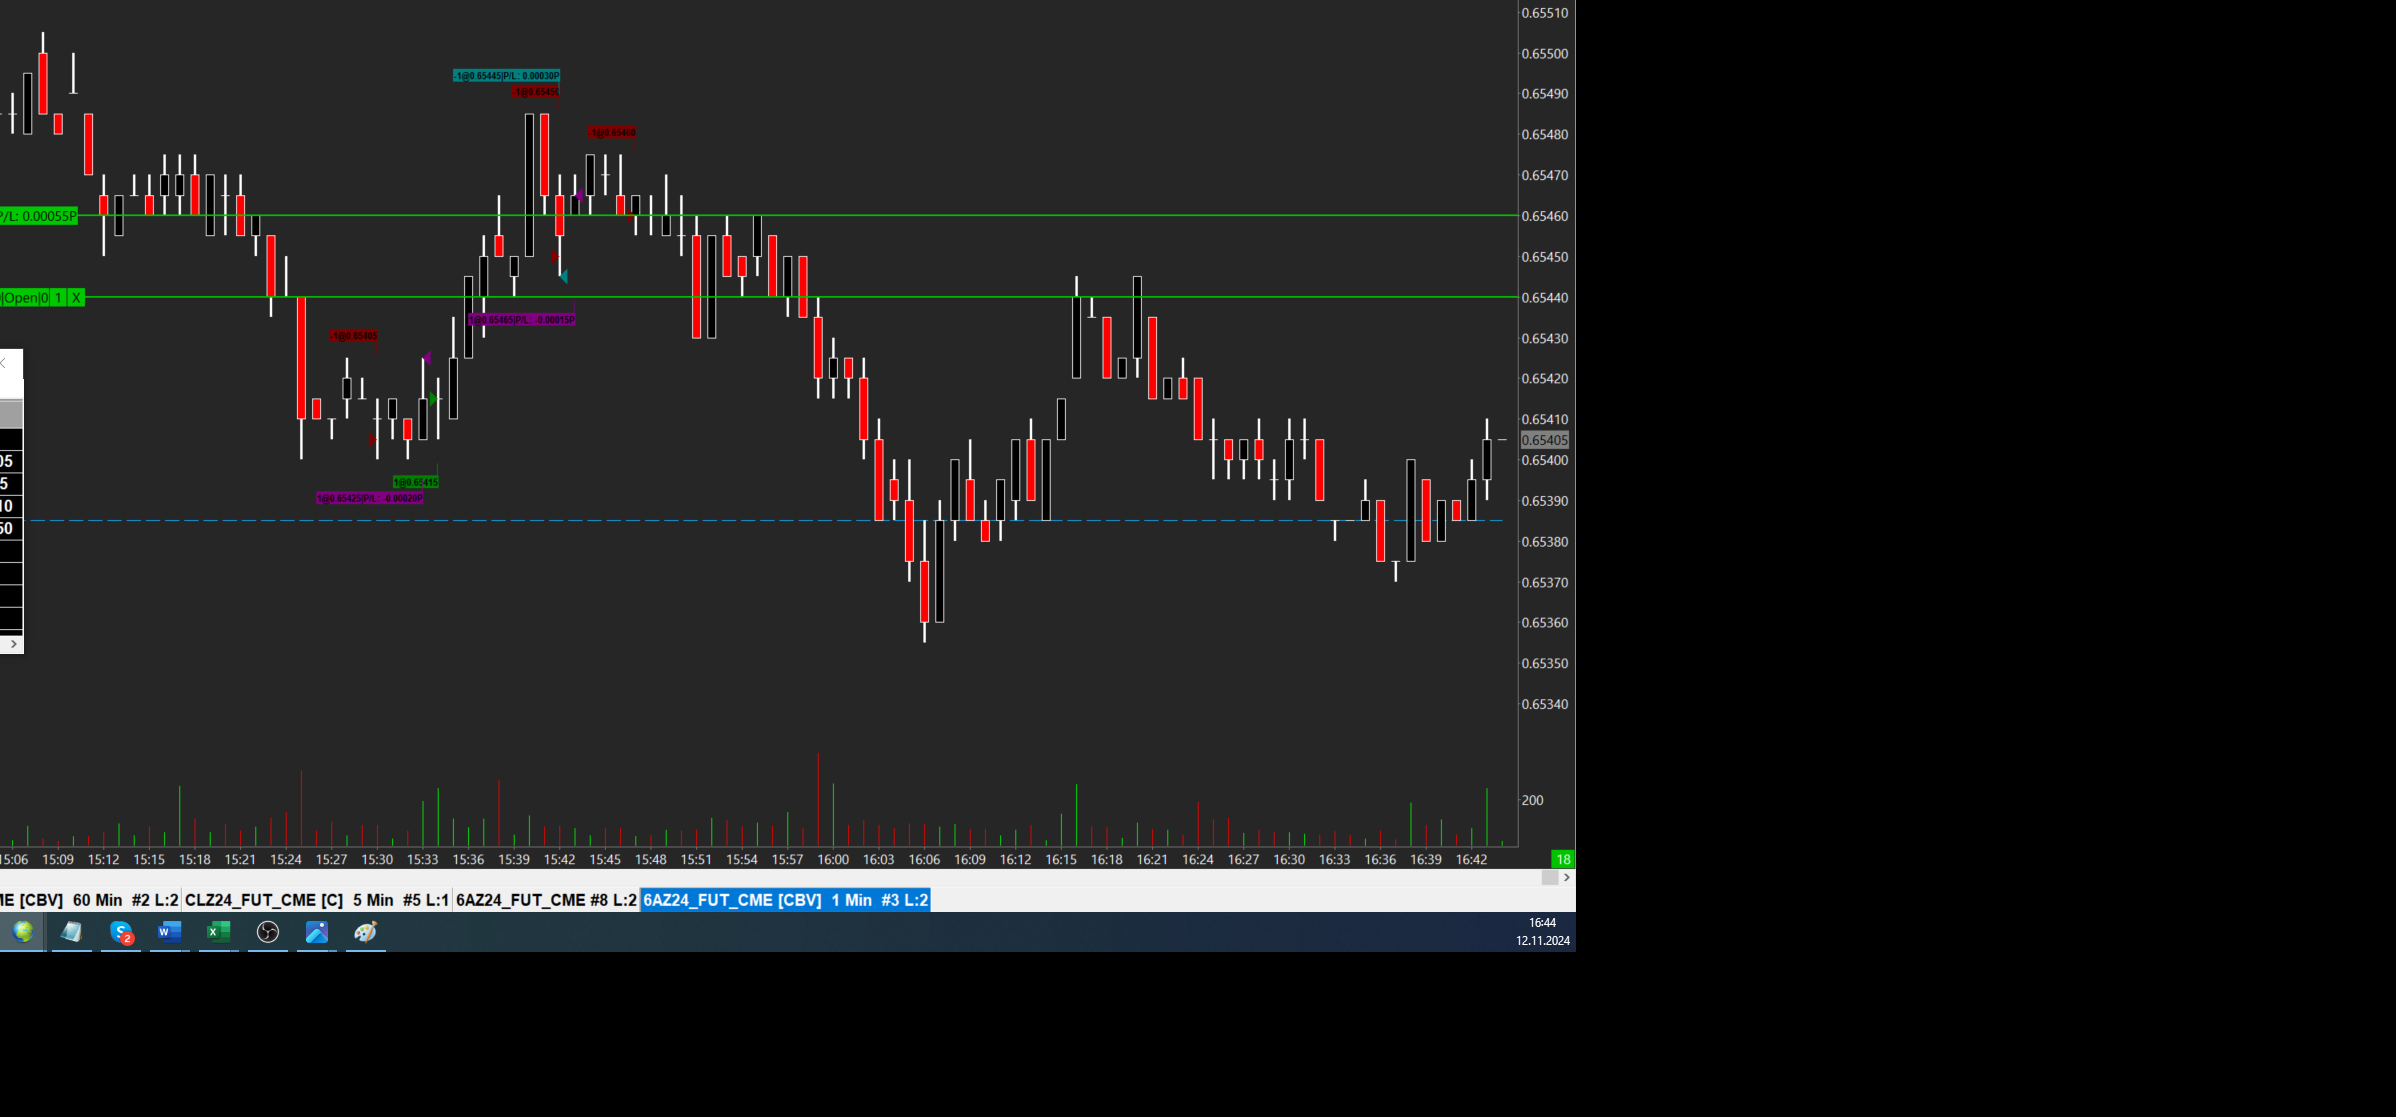The height and width of the screenshot is (1117, 2396).
Task: Click the teal fill label at 0.65445
Action: [506, 76]
